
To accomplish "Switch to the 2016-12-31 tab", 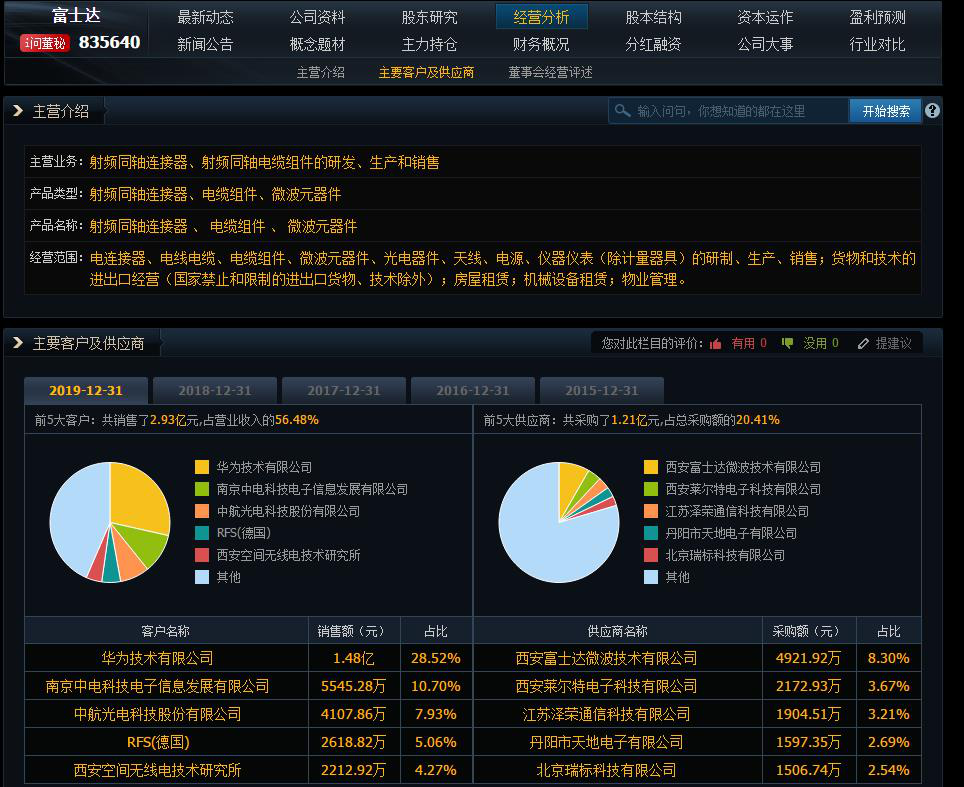I will tap(473, 390).
